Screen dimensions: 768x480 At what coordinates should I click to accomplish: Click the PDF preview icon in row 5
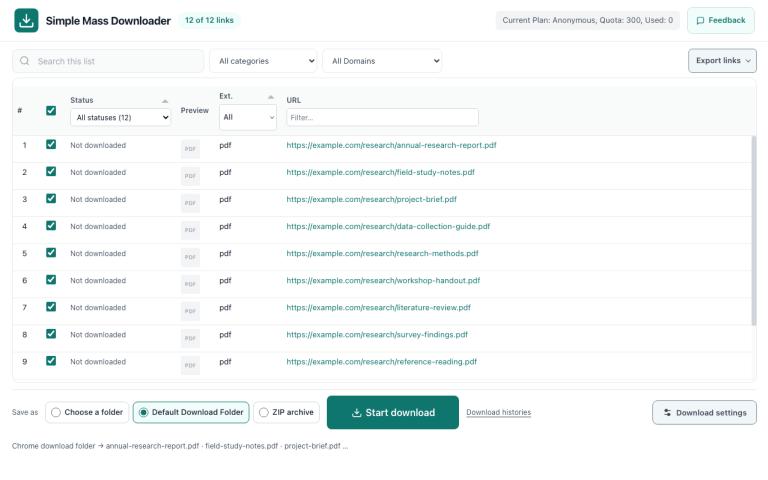tap(190, 257)
